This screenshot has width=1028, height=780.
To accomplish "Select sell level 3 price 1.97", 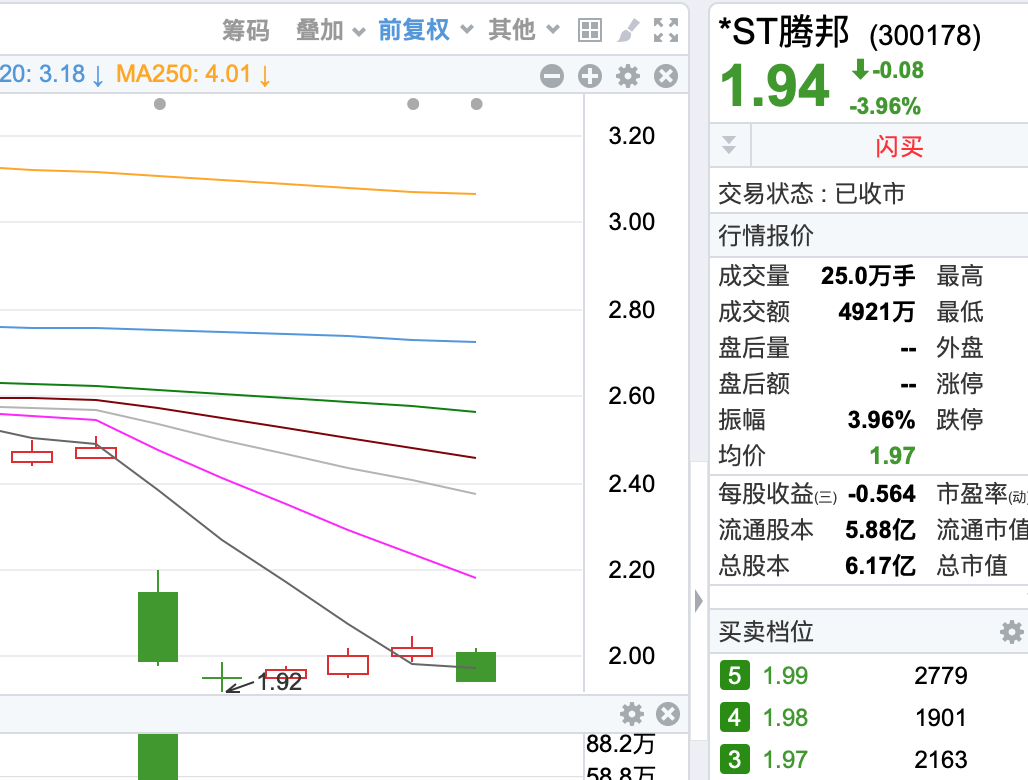I will pos(785,760).
